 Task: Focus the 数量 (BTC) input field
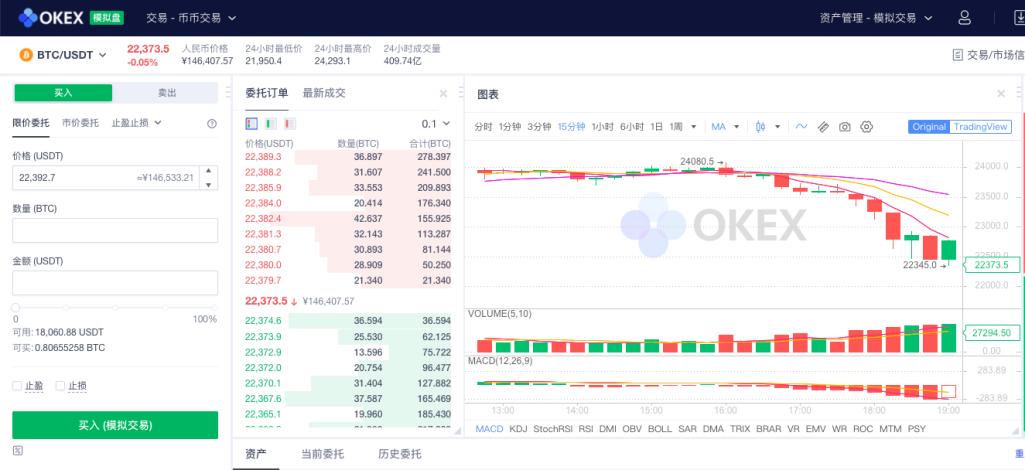115,230
